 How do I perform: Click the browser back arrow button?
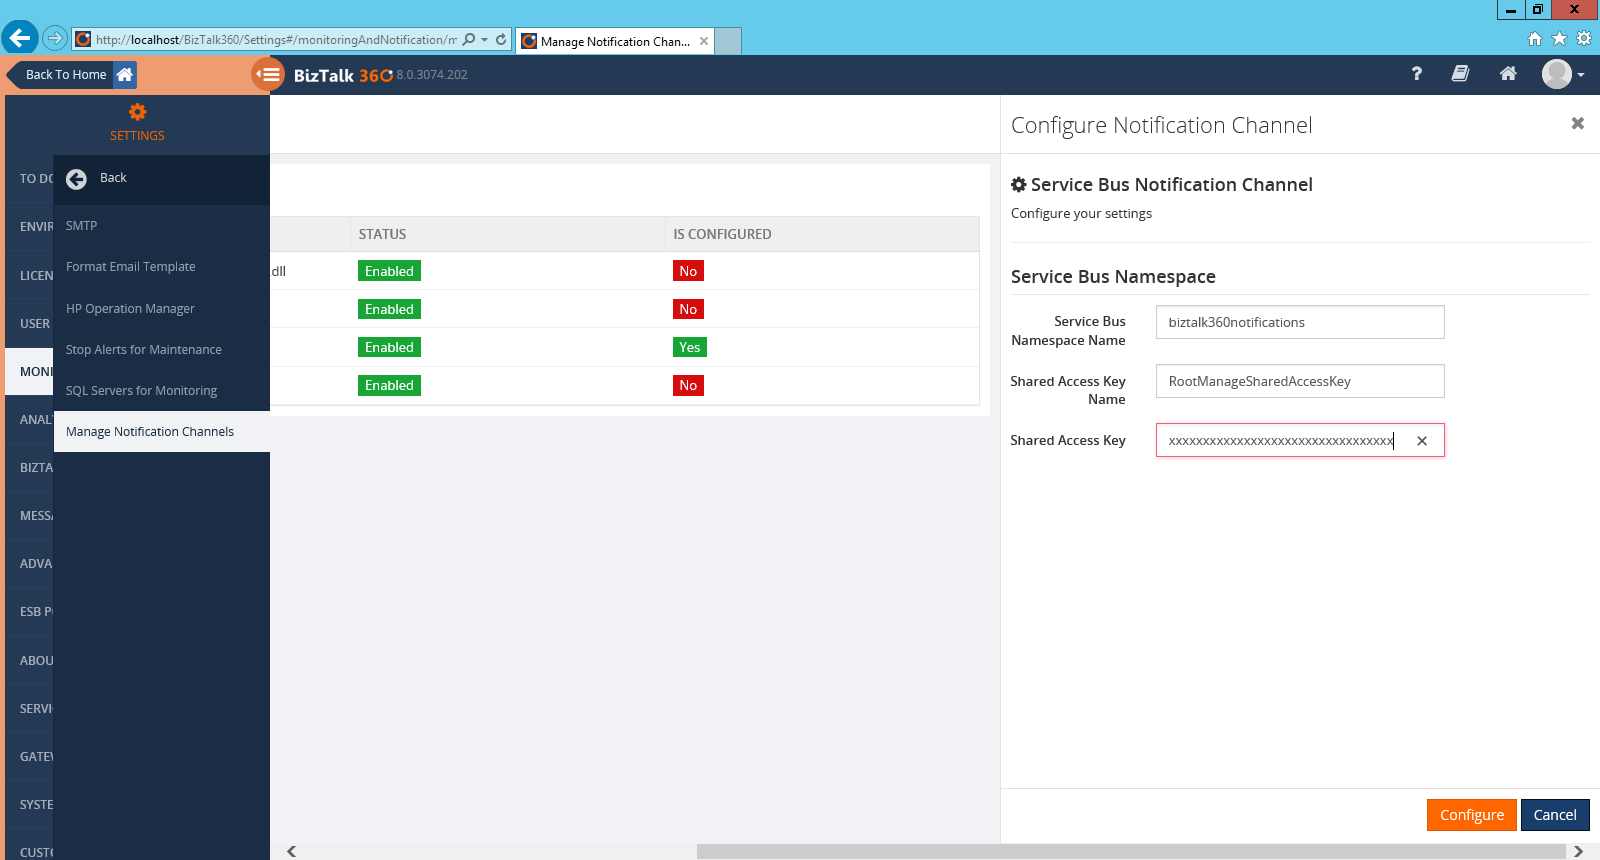tap(20, 38)
